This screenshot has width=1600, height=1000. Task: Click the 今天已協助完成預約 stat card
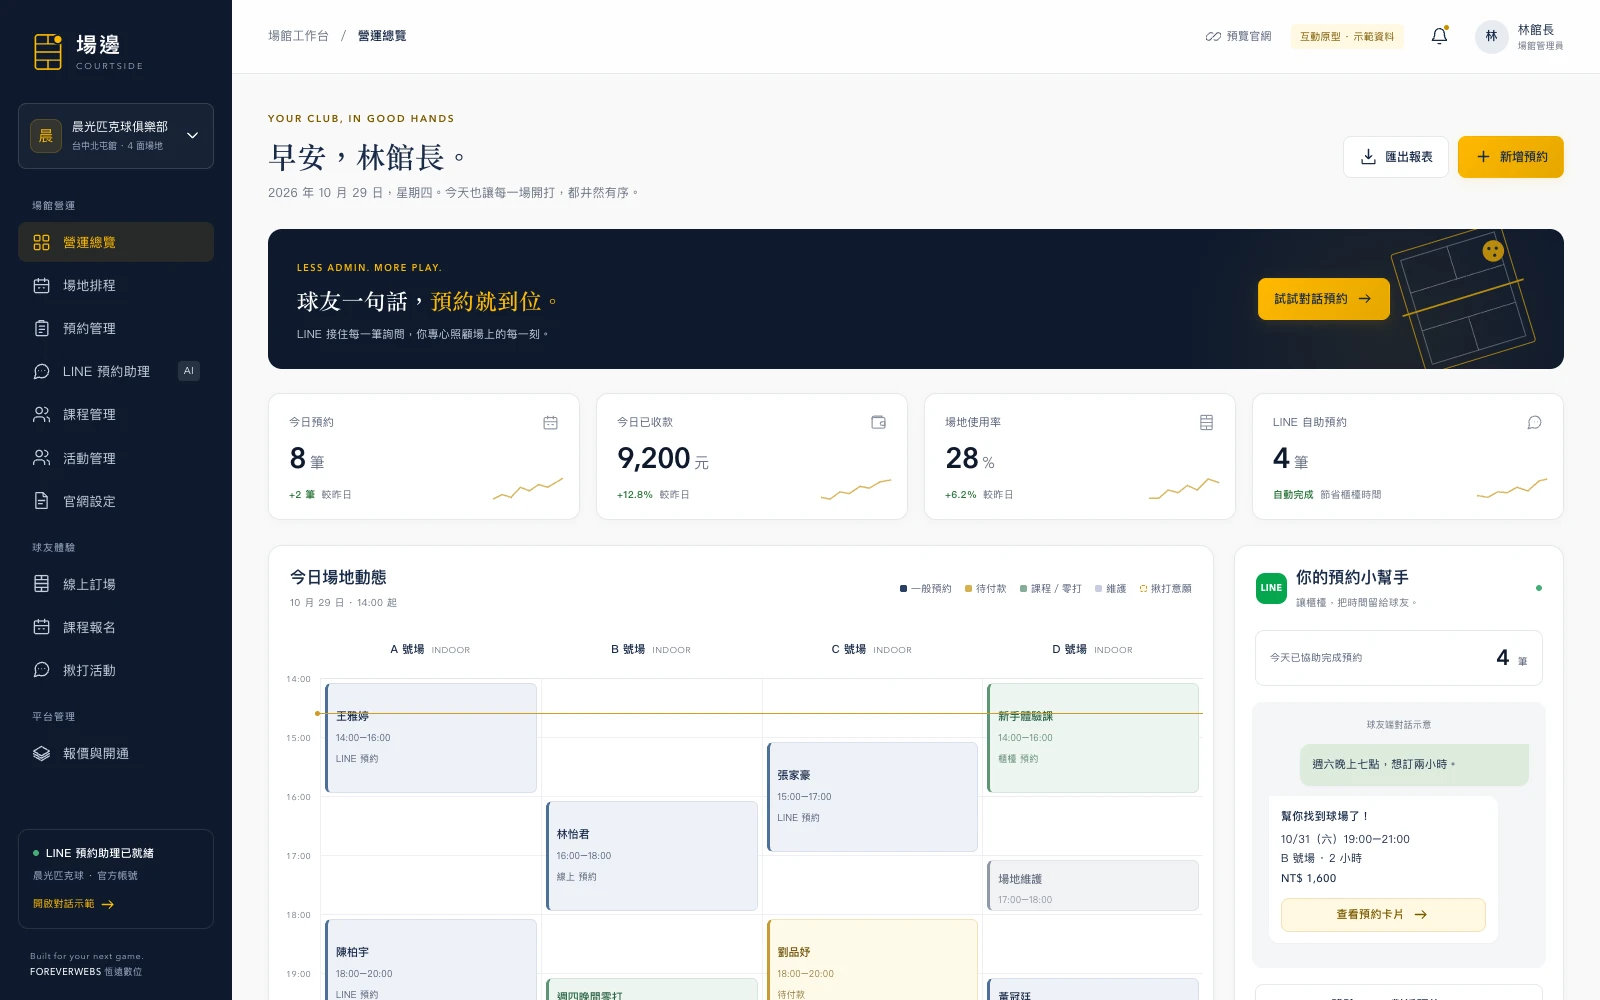[1399, 658]
